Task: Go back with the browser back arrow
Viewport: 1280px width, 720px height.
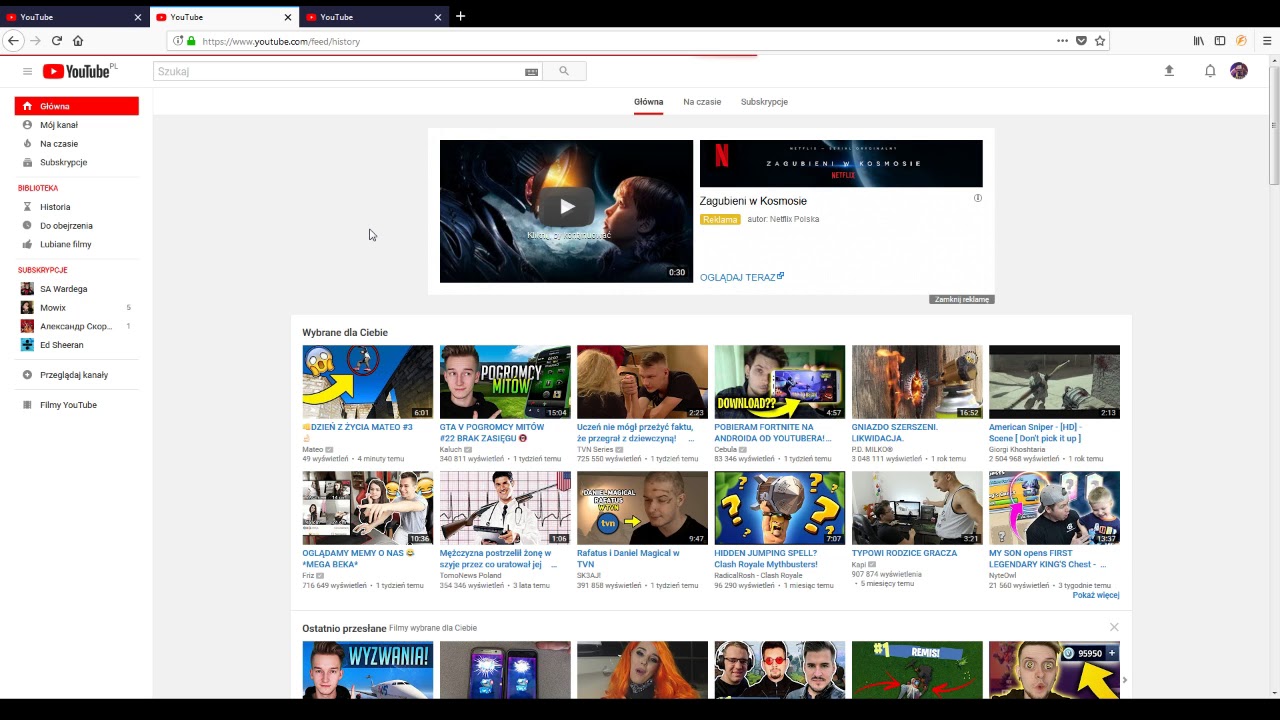Action: click(13, 41)
